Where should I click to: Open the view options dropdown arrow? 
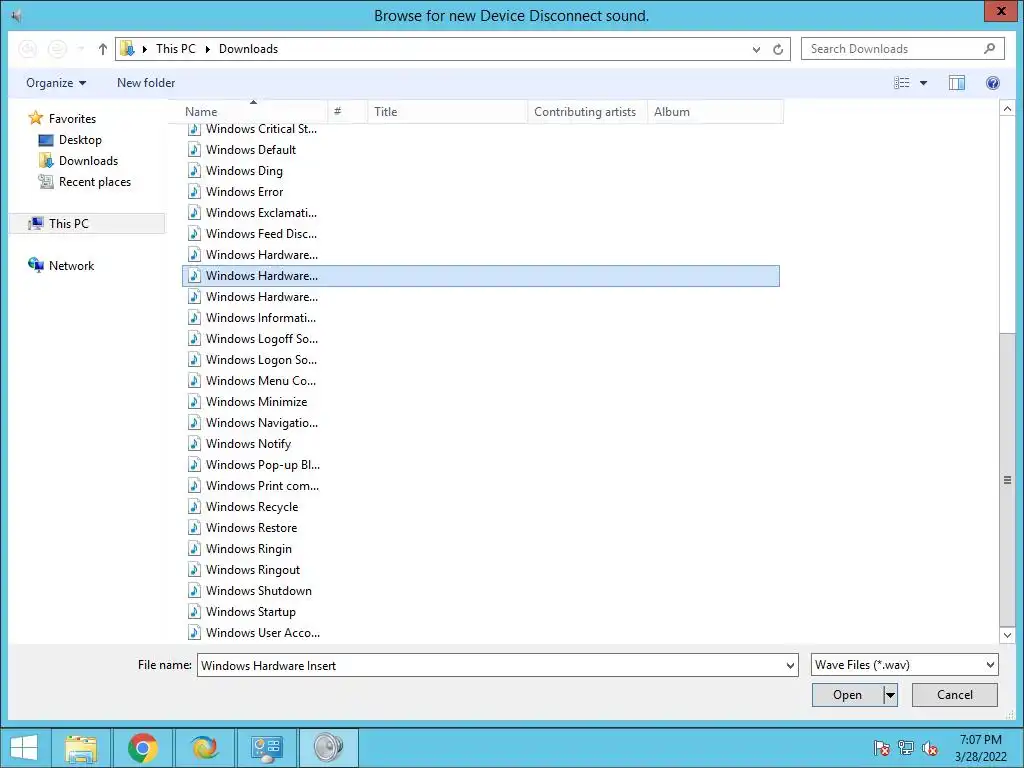923,83
